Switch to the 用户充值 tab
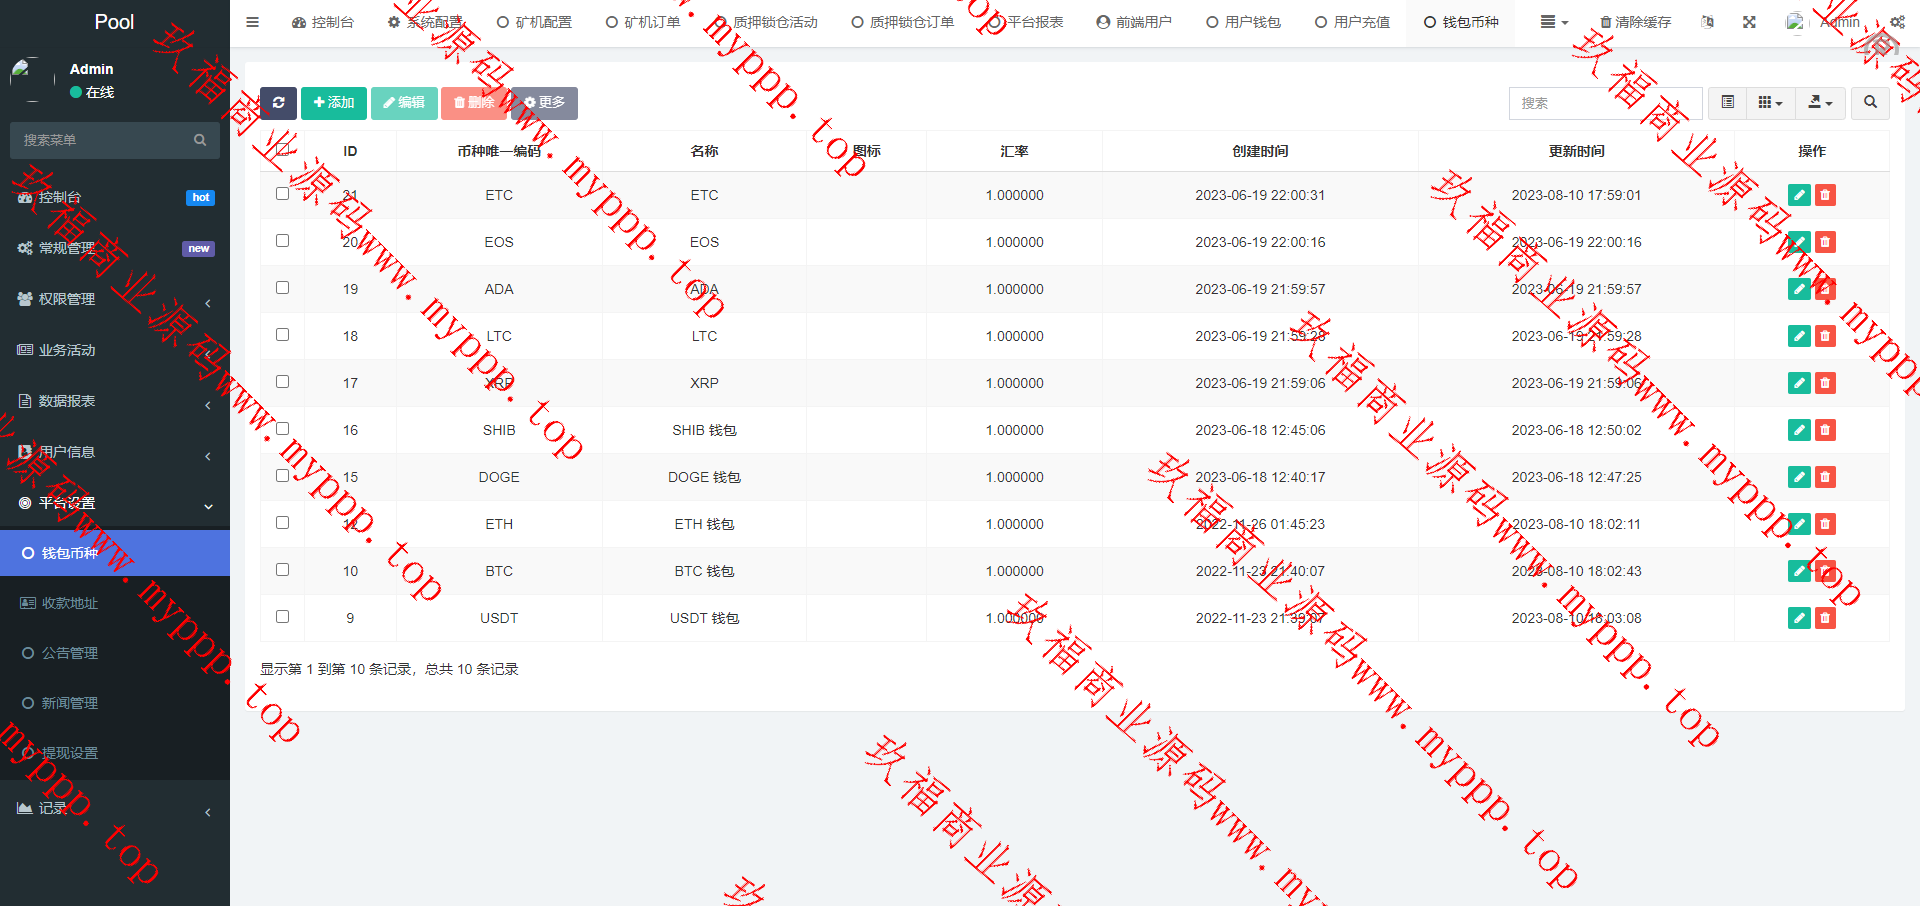The height and width of the screenshot is (906, 1920). coord(1352,22)
